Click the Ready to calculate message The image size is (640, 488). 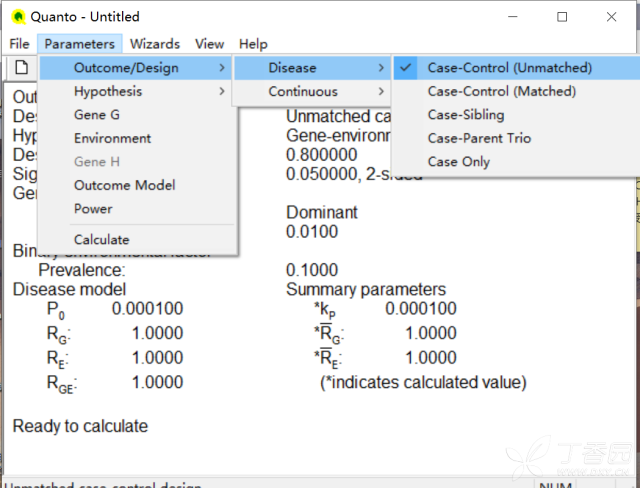click(80, 426)
